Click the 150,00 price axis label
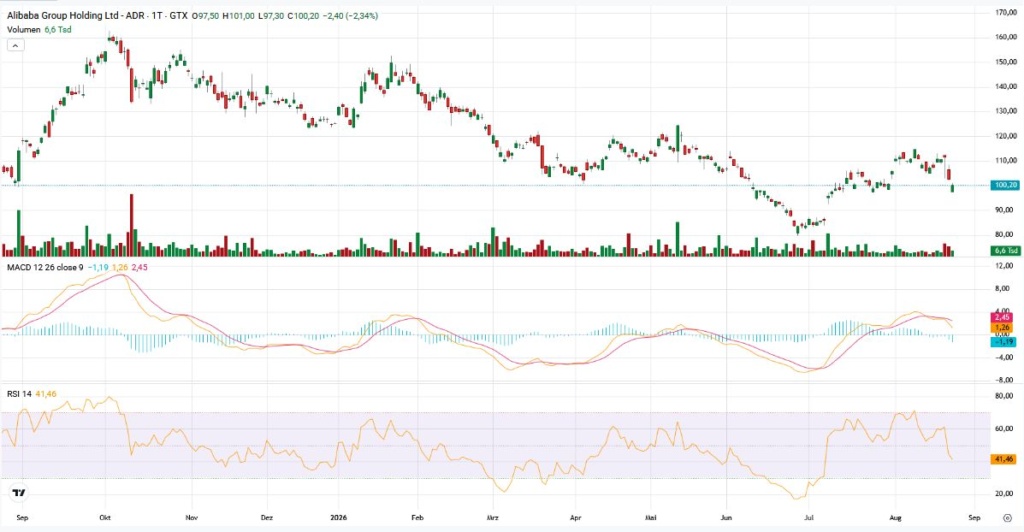 tap(1006, 62)
